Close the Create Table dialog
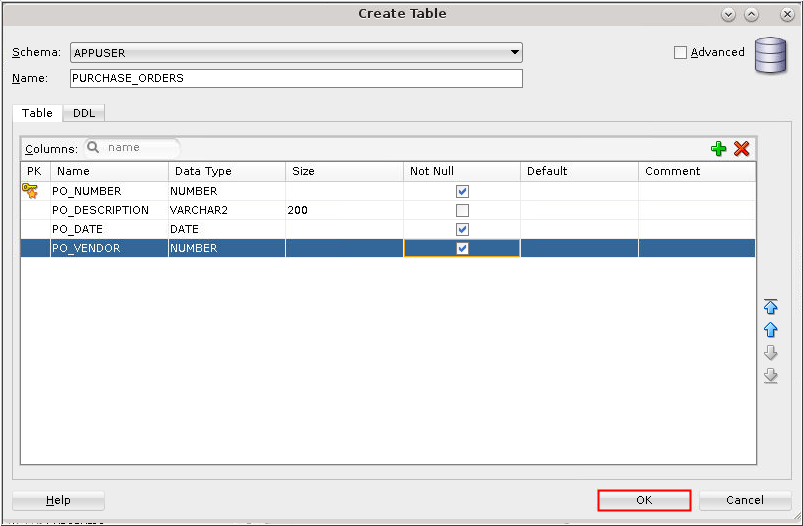The image size is (803, 526). tap(787, 15)
